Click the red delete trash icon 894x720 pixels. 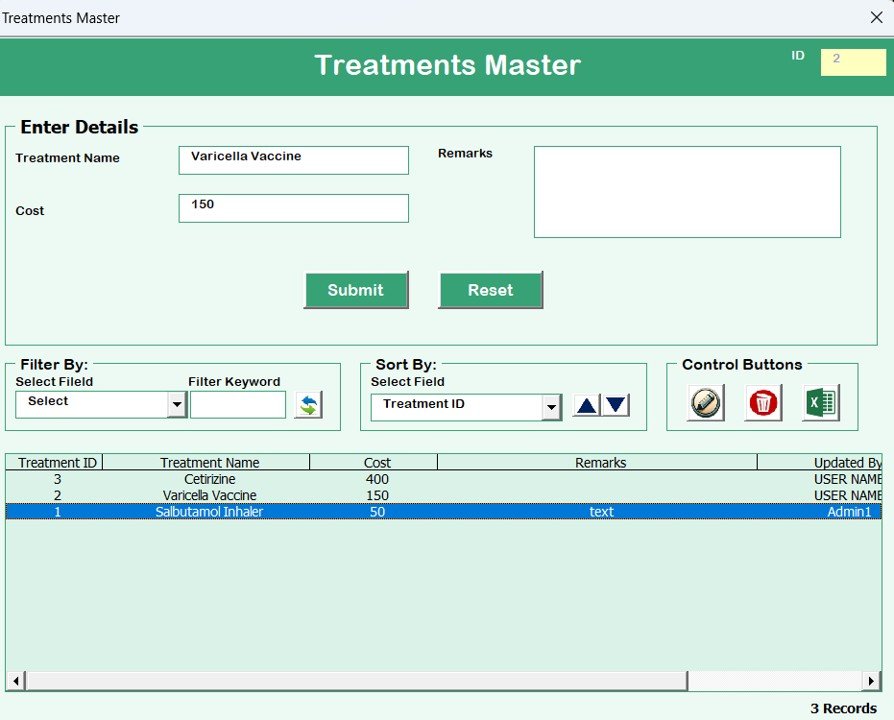763,402
